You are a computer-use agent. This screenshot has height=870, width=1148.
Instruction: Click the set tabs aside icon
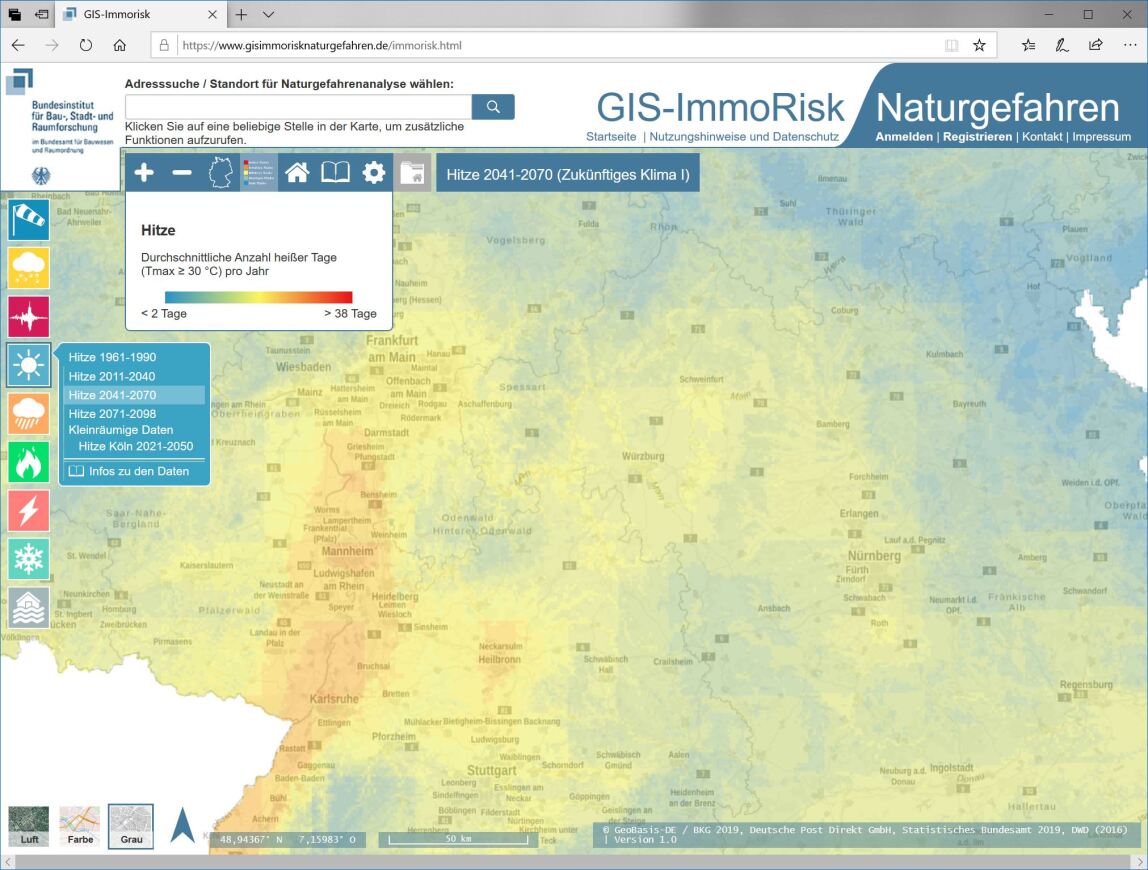tap(42, 15)
